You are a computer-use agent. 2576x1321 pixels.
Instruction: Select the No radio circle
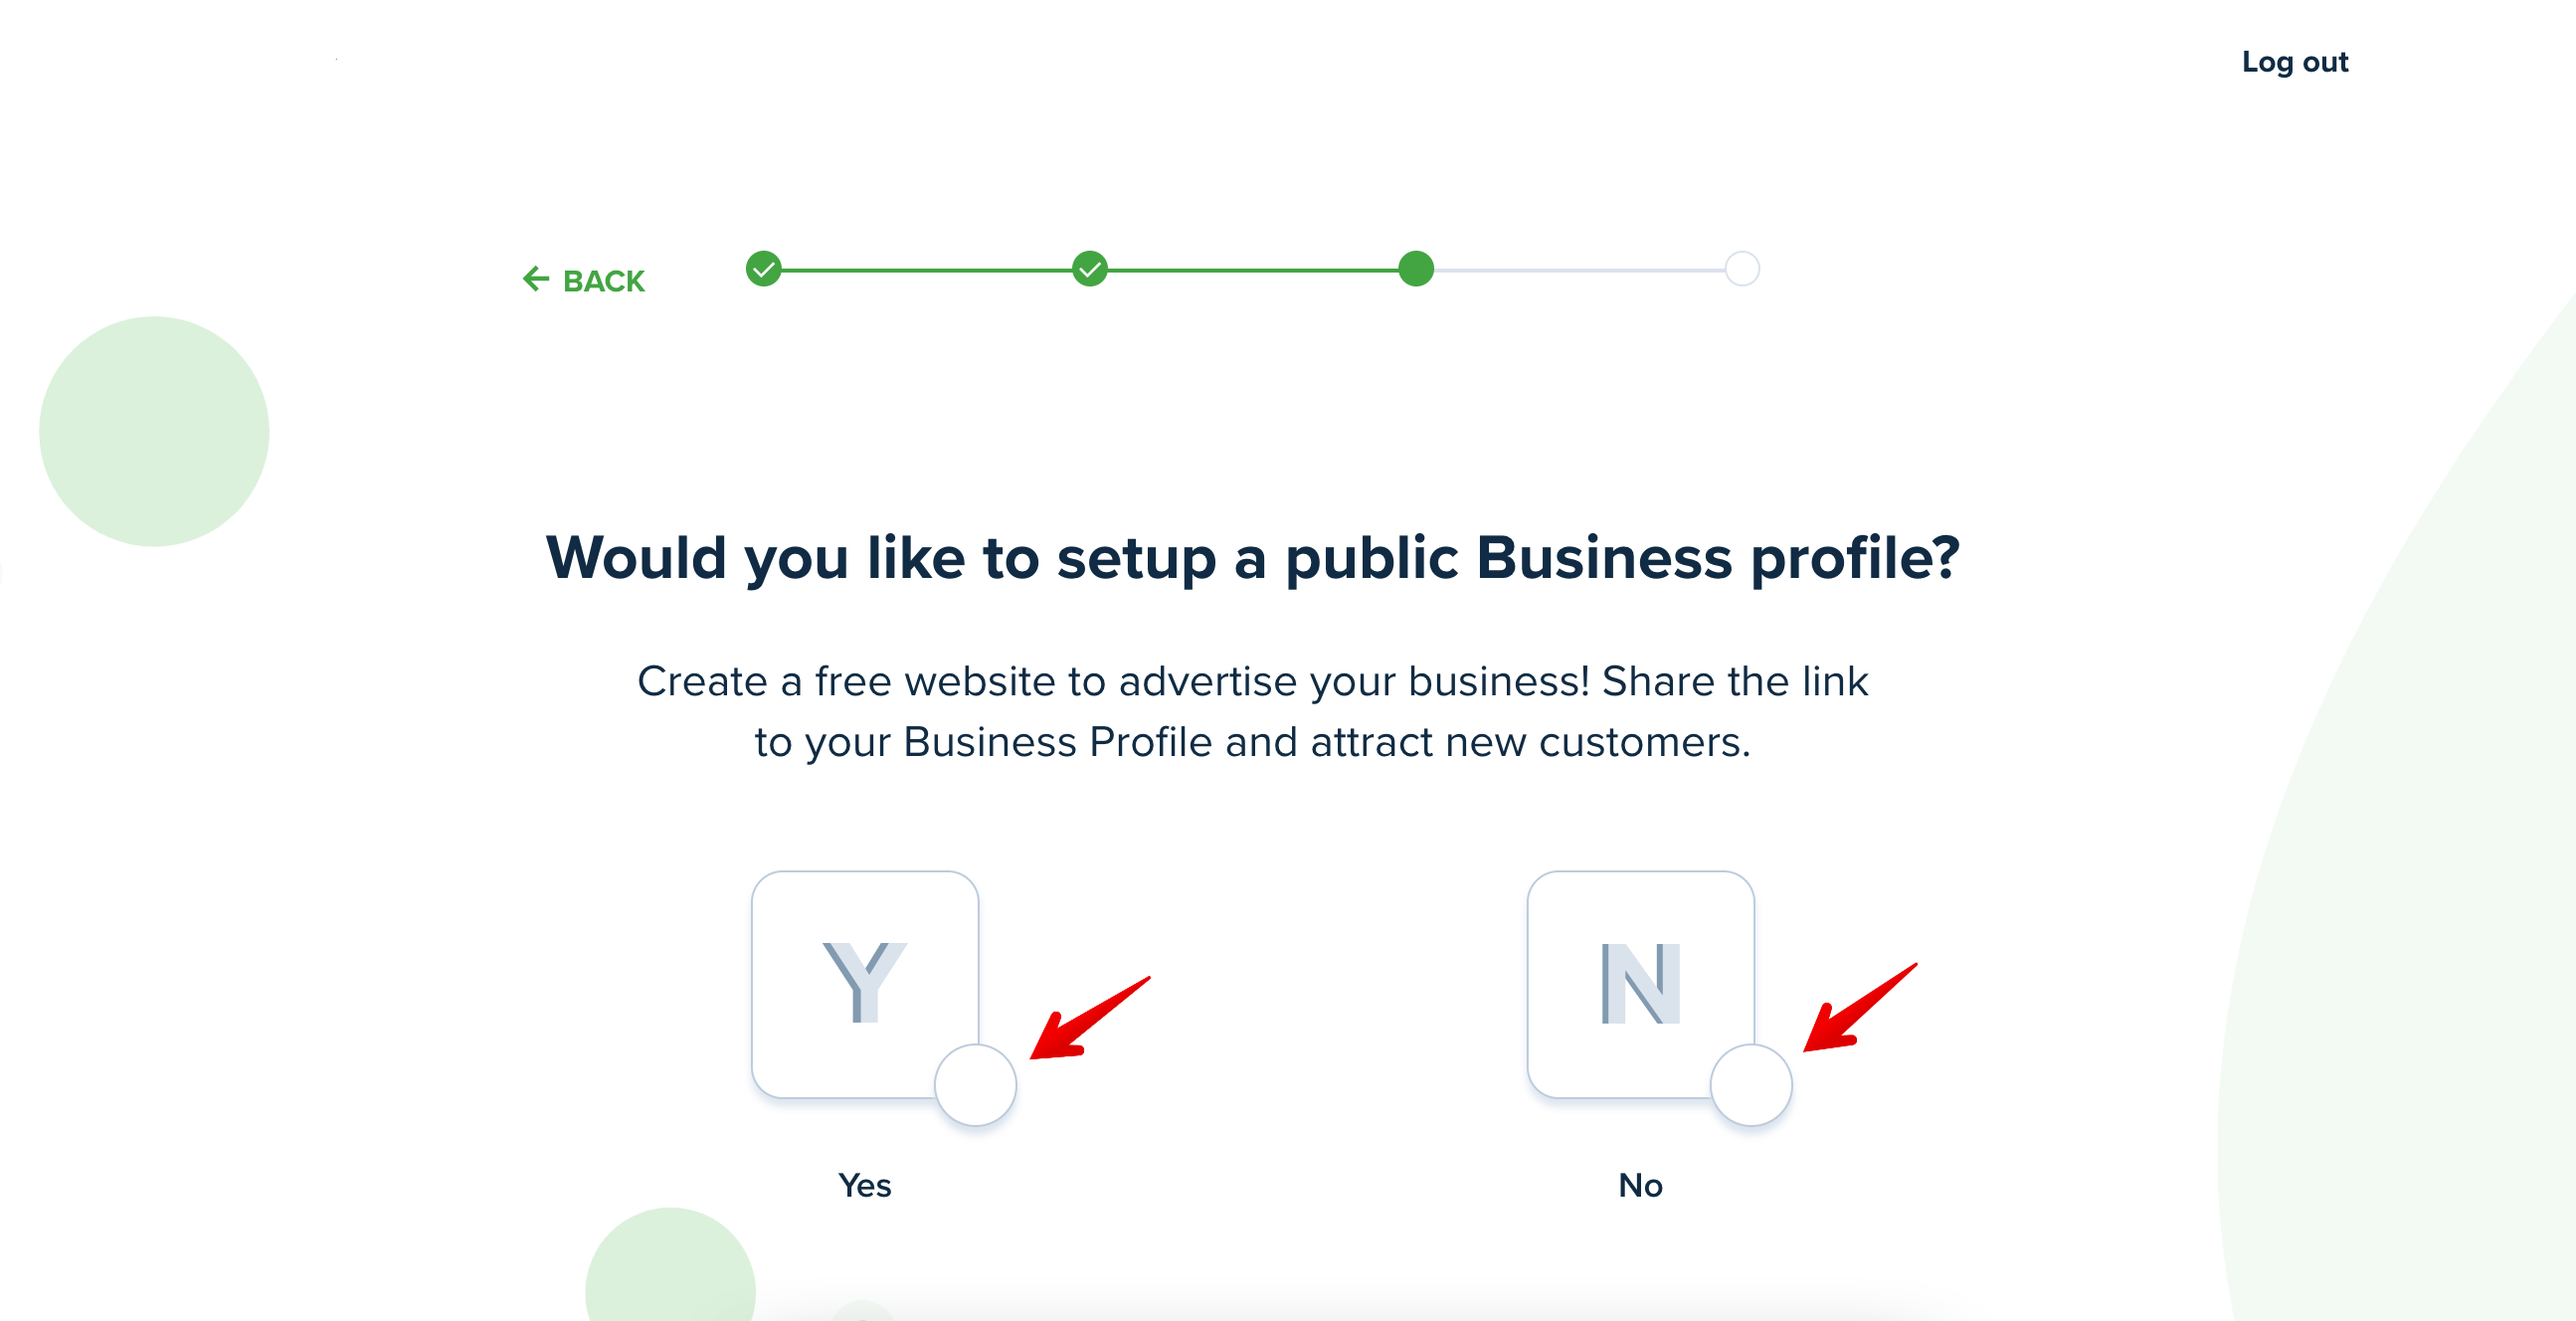click(1751, 1085)
